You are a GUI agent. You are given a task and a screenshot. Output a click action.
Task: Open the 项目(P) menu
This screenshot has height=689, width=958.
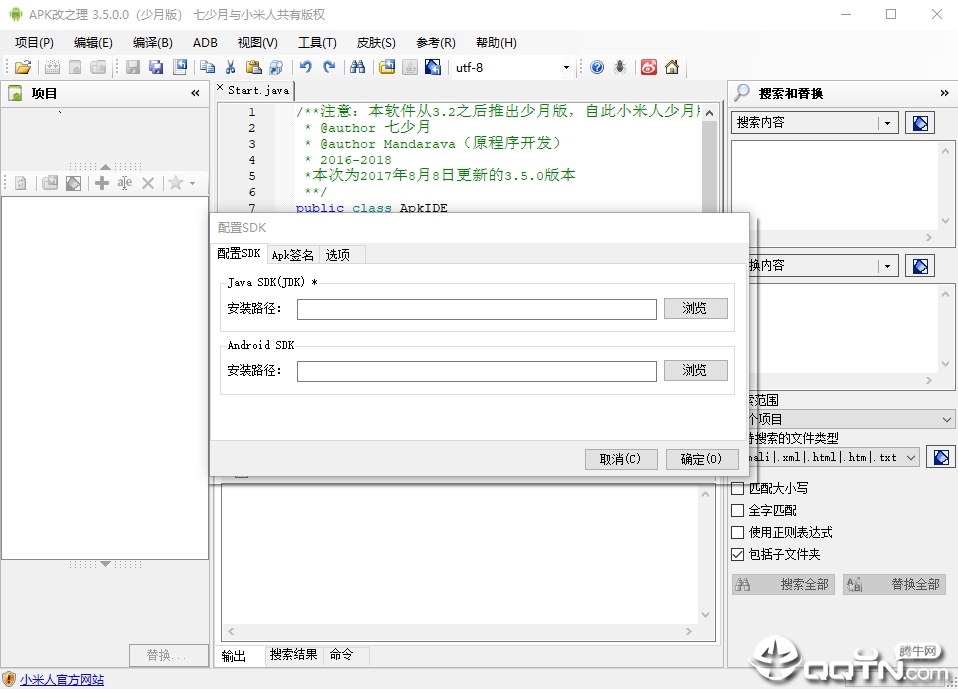[x=34, y=42]
